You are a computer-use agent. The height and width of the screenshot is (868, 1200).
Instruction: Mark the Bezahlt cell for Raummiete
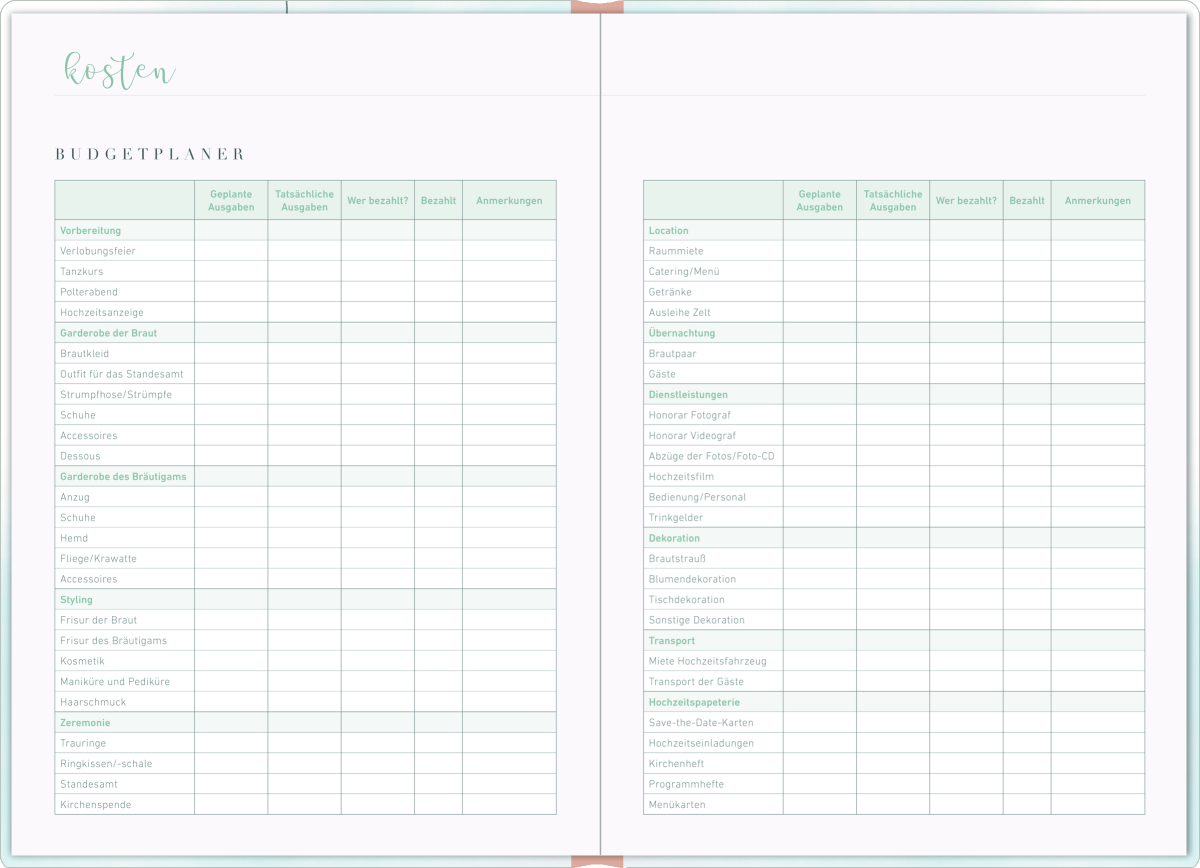pyautogui.click(x=1027, y=251)
